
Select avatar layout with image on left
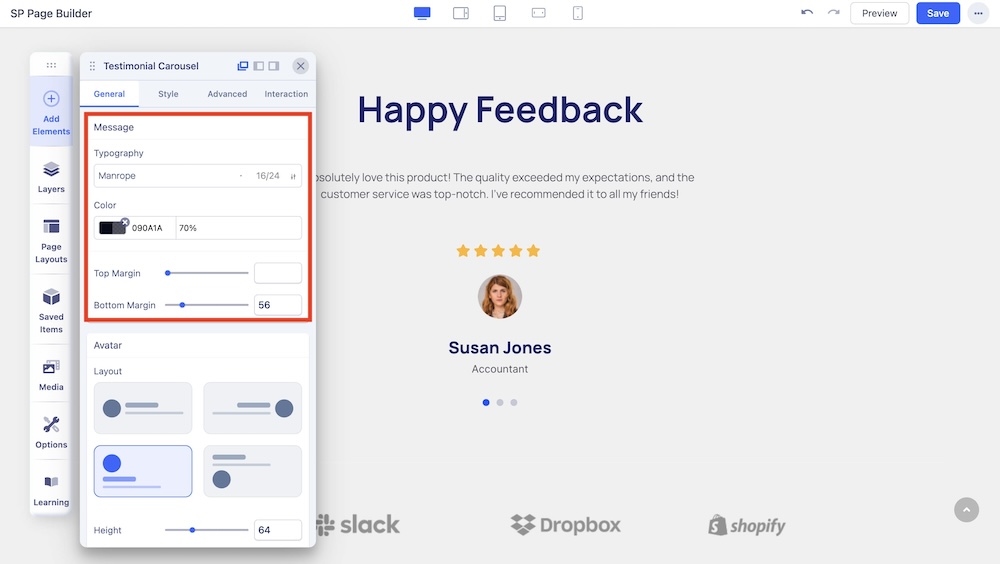pos(143,408)
